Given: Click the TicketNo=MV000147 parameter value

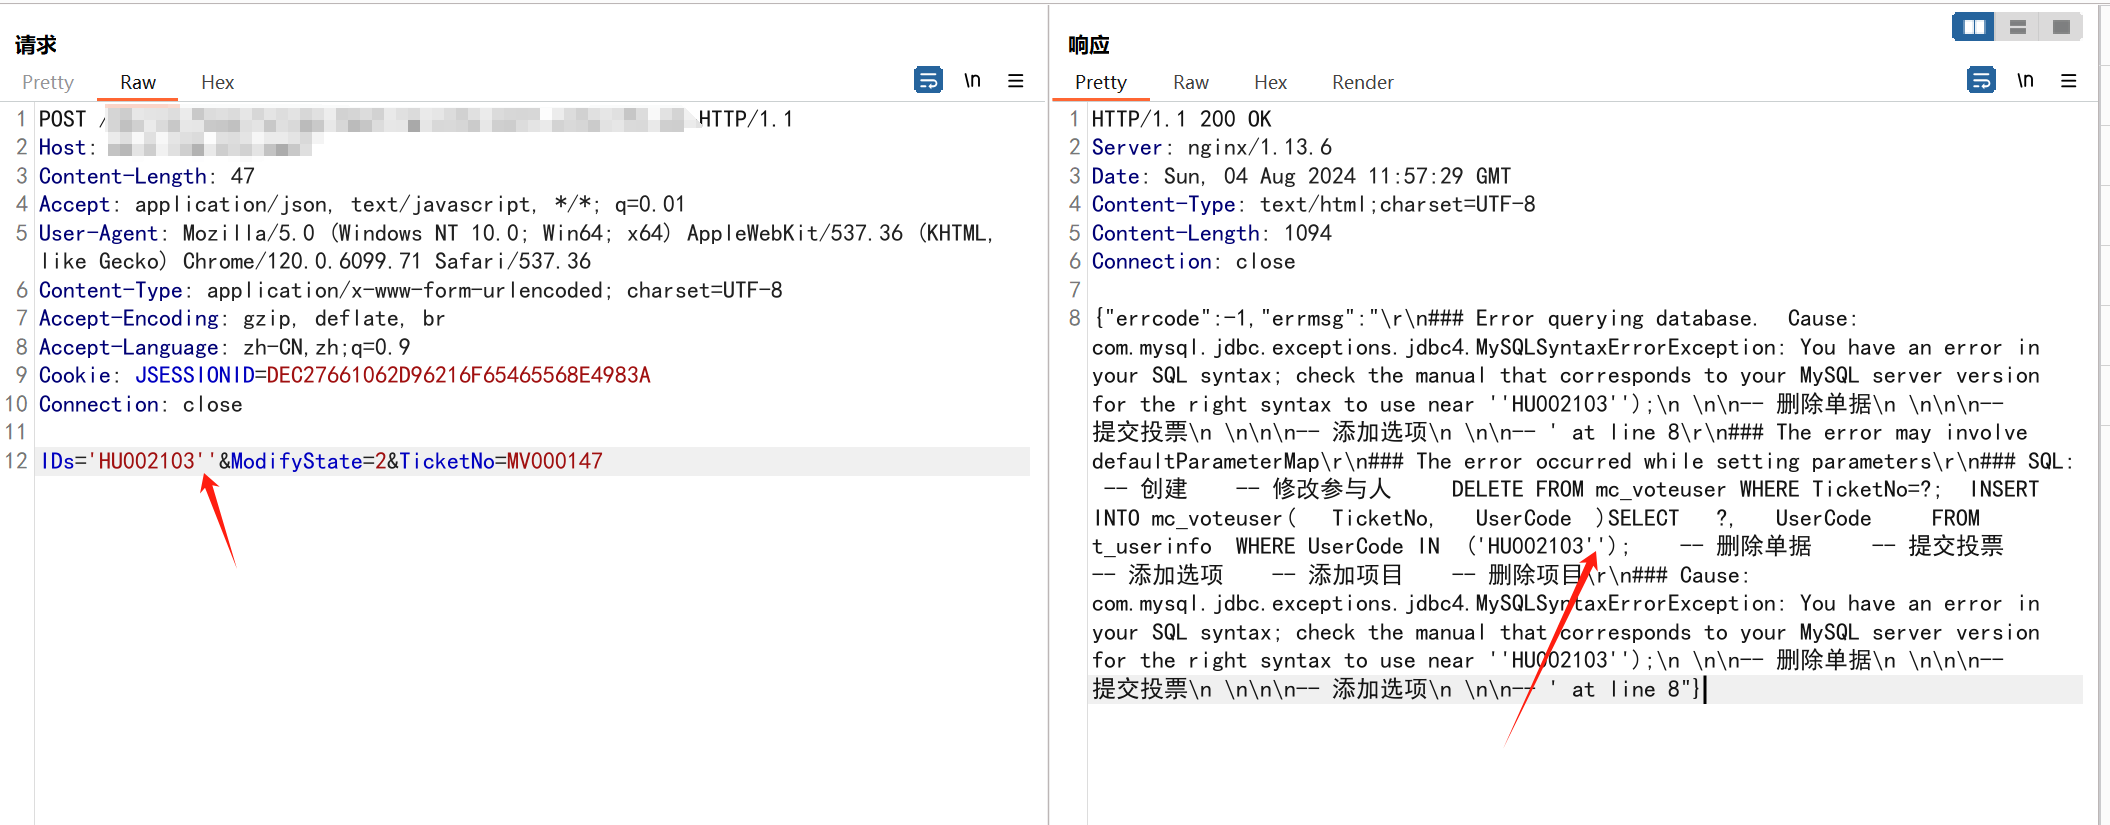Looking at the screenshot, I should tap(554, 461).
